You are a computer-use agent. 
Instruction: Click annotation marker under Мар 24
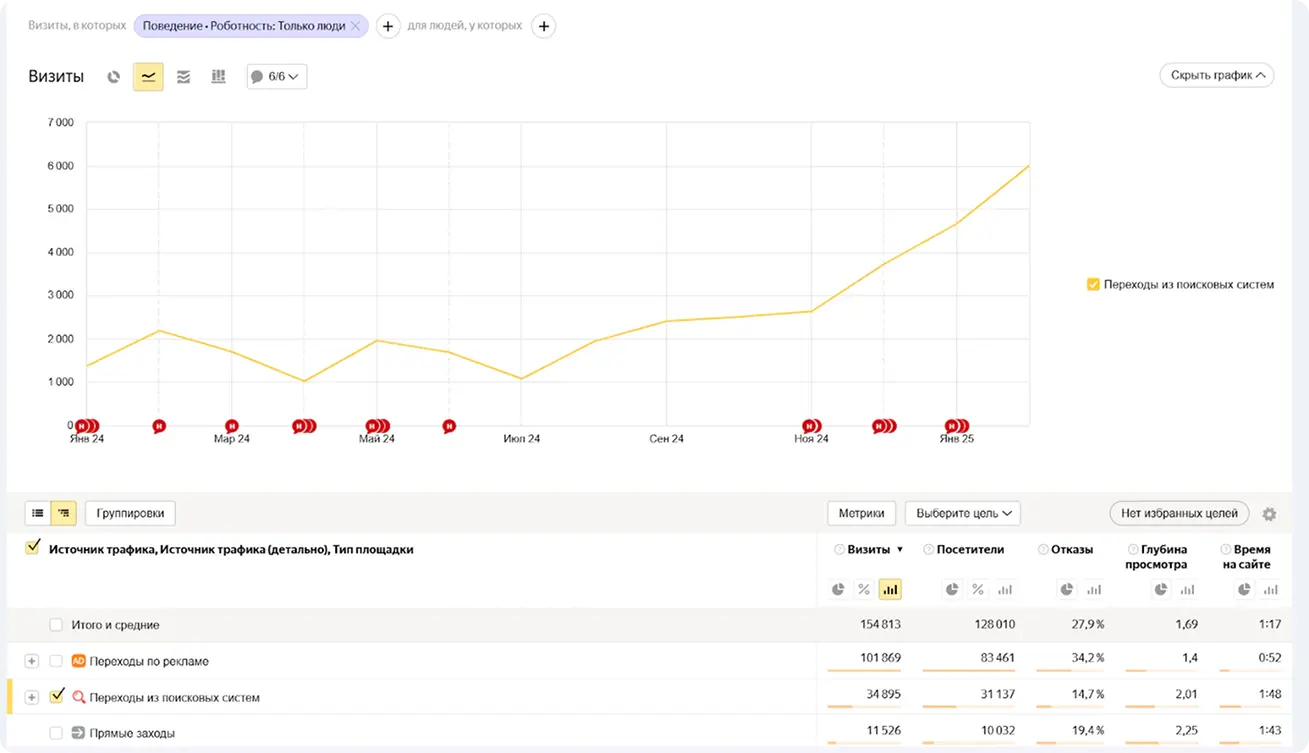[232, 426]
